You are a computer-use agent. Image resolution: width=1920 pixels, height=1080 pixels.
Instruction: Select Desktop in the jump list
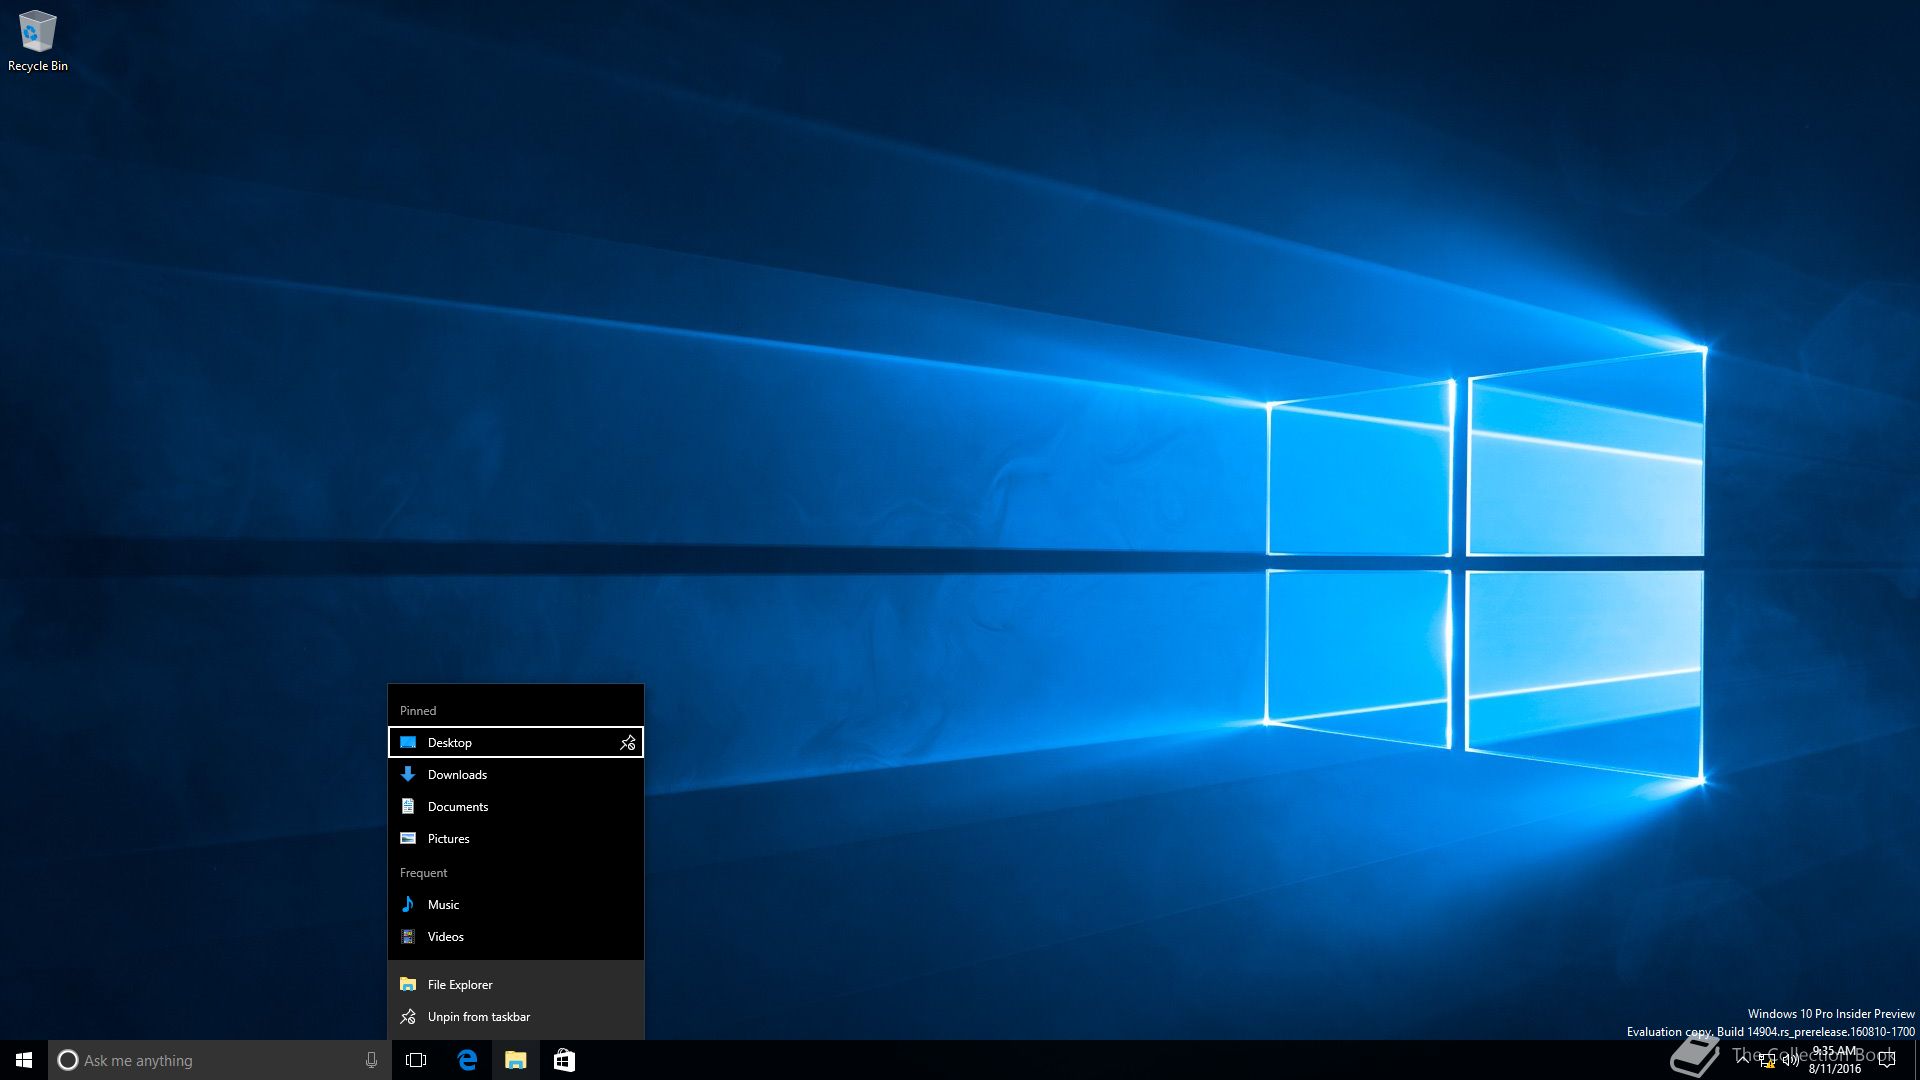[516, 742]
